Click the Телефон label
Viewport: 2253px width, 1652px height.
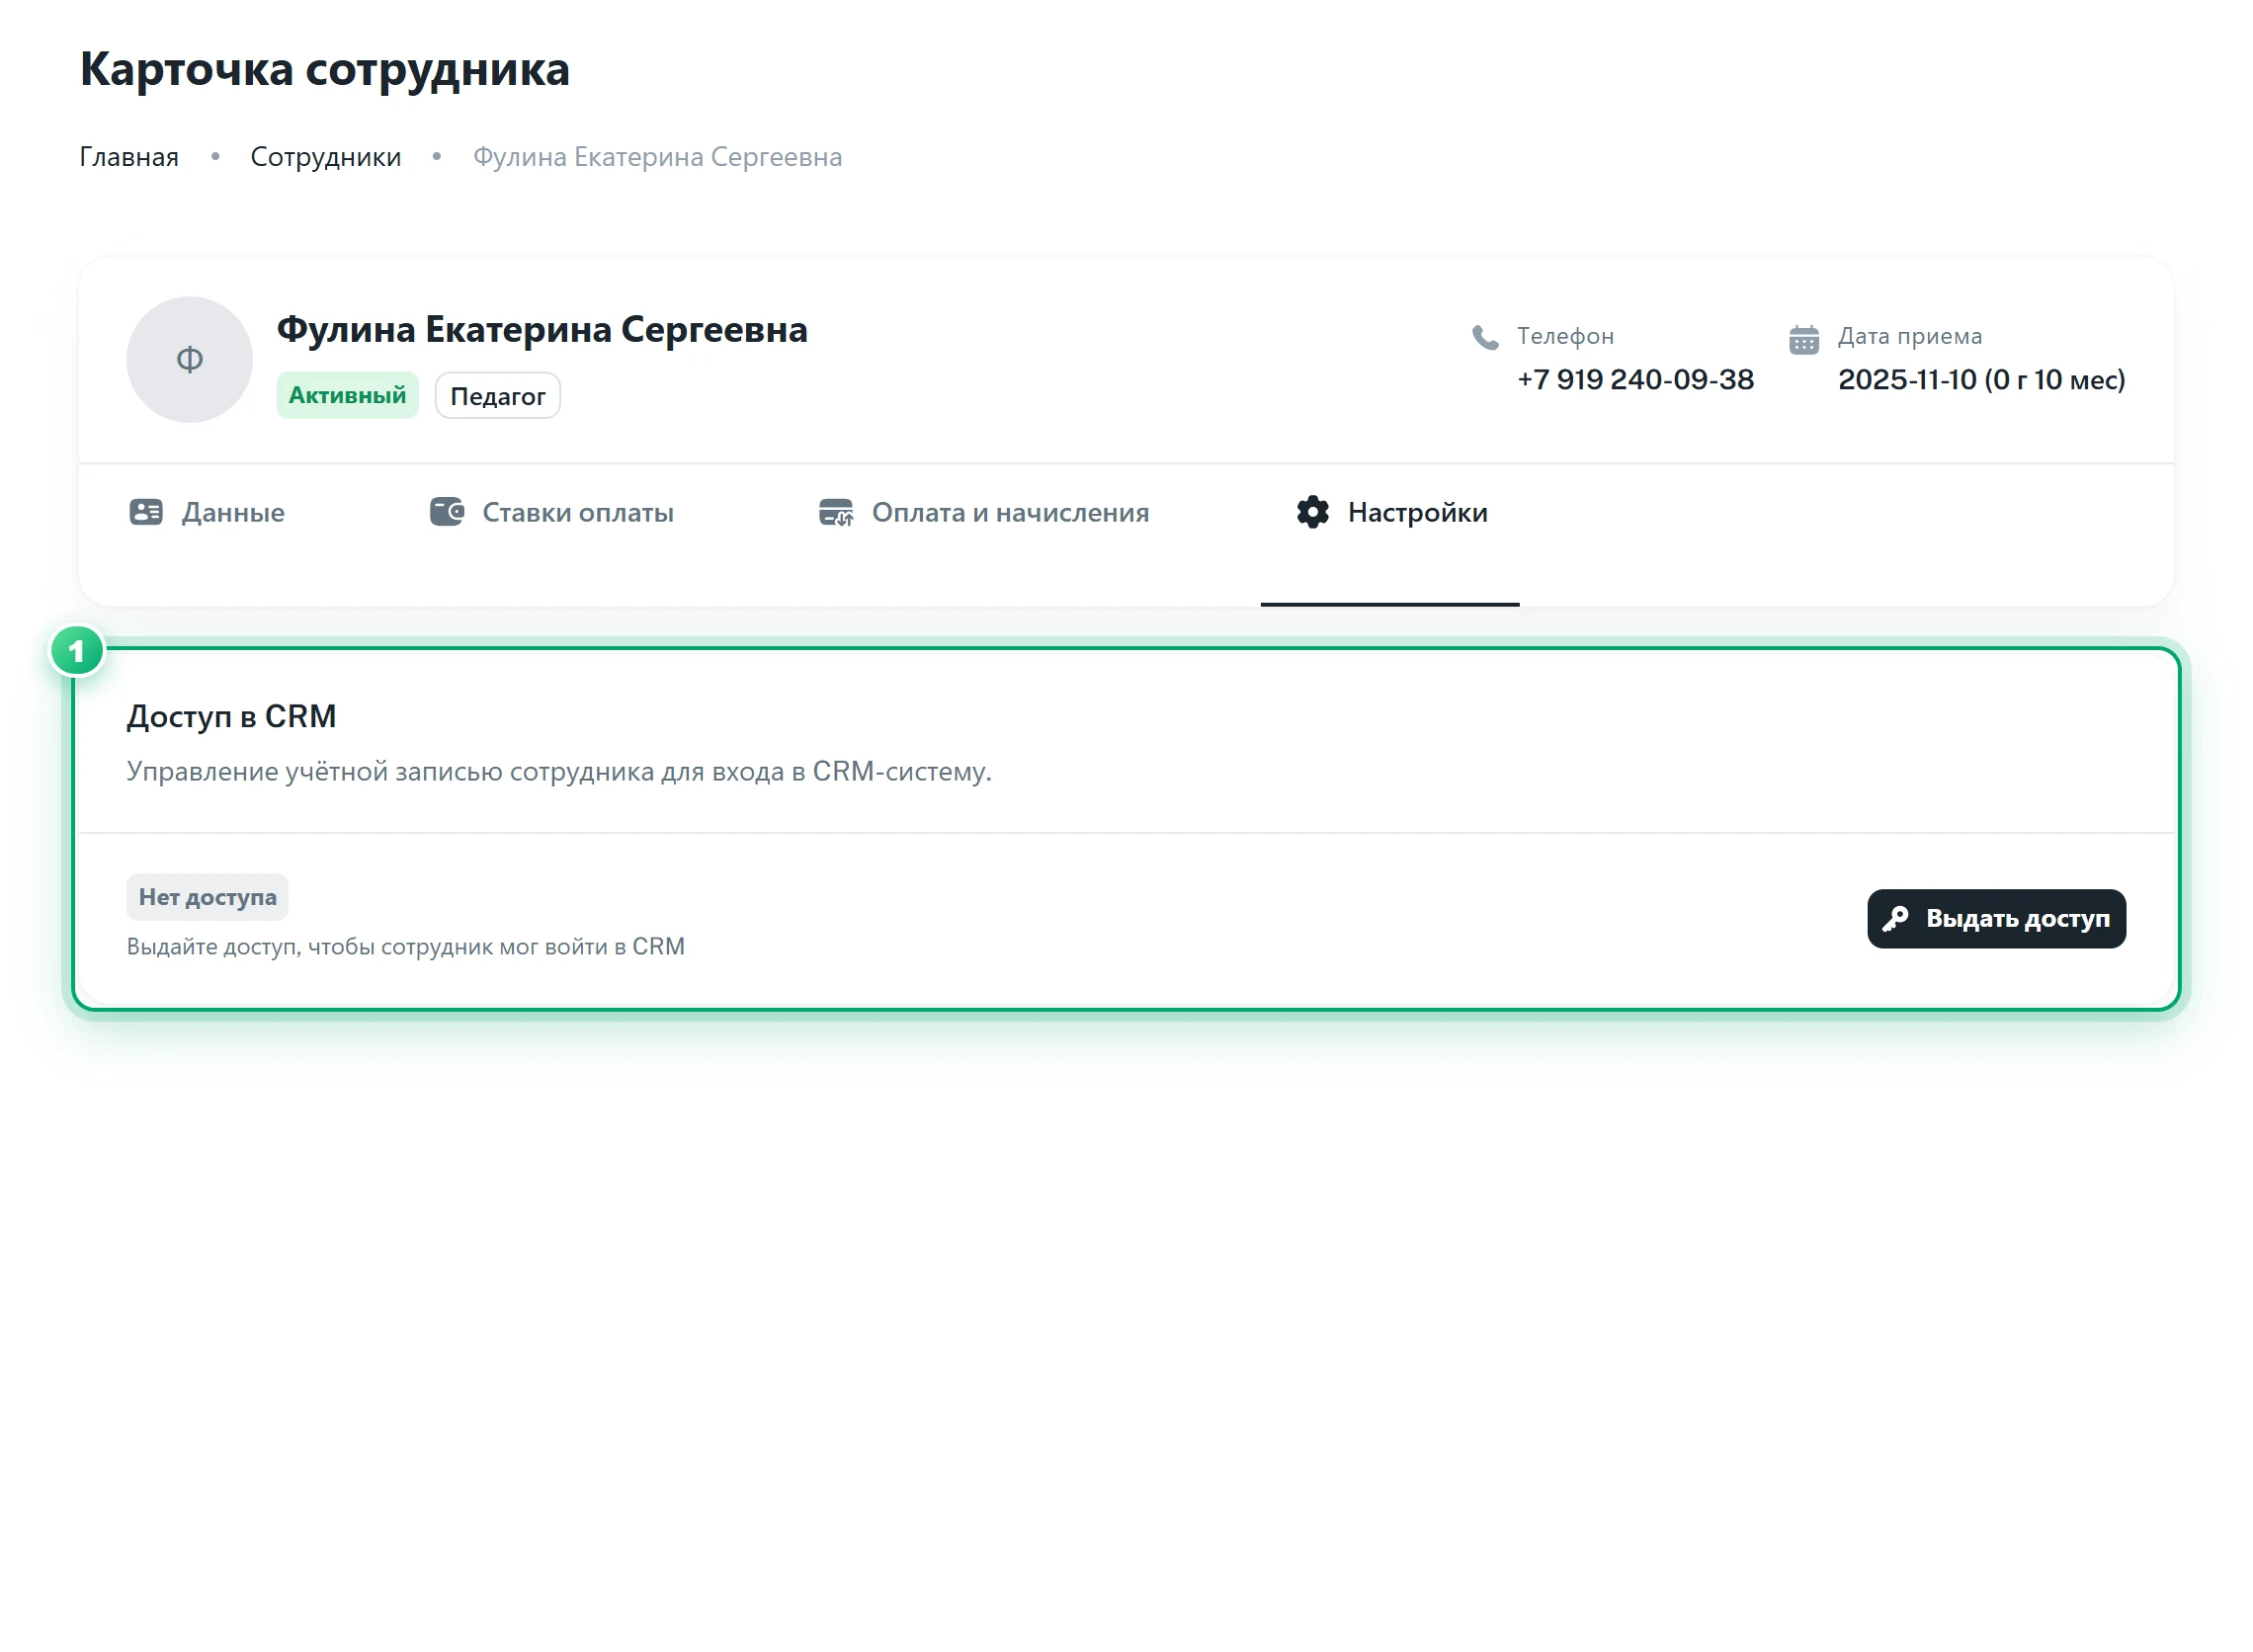(1567, 336)
